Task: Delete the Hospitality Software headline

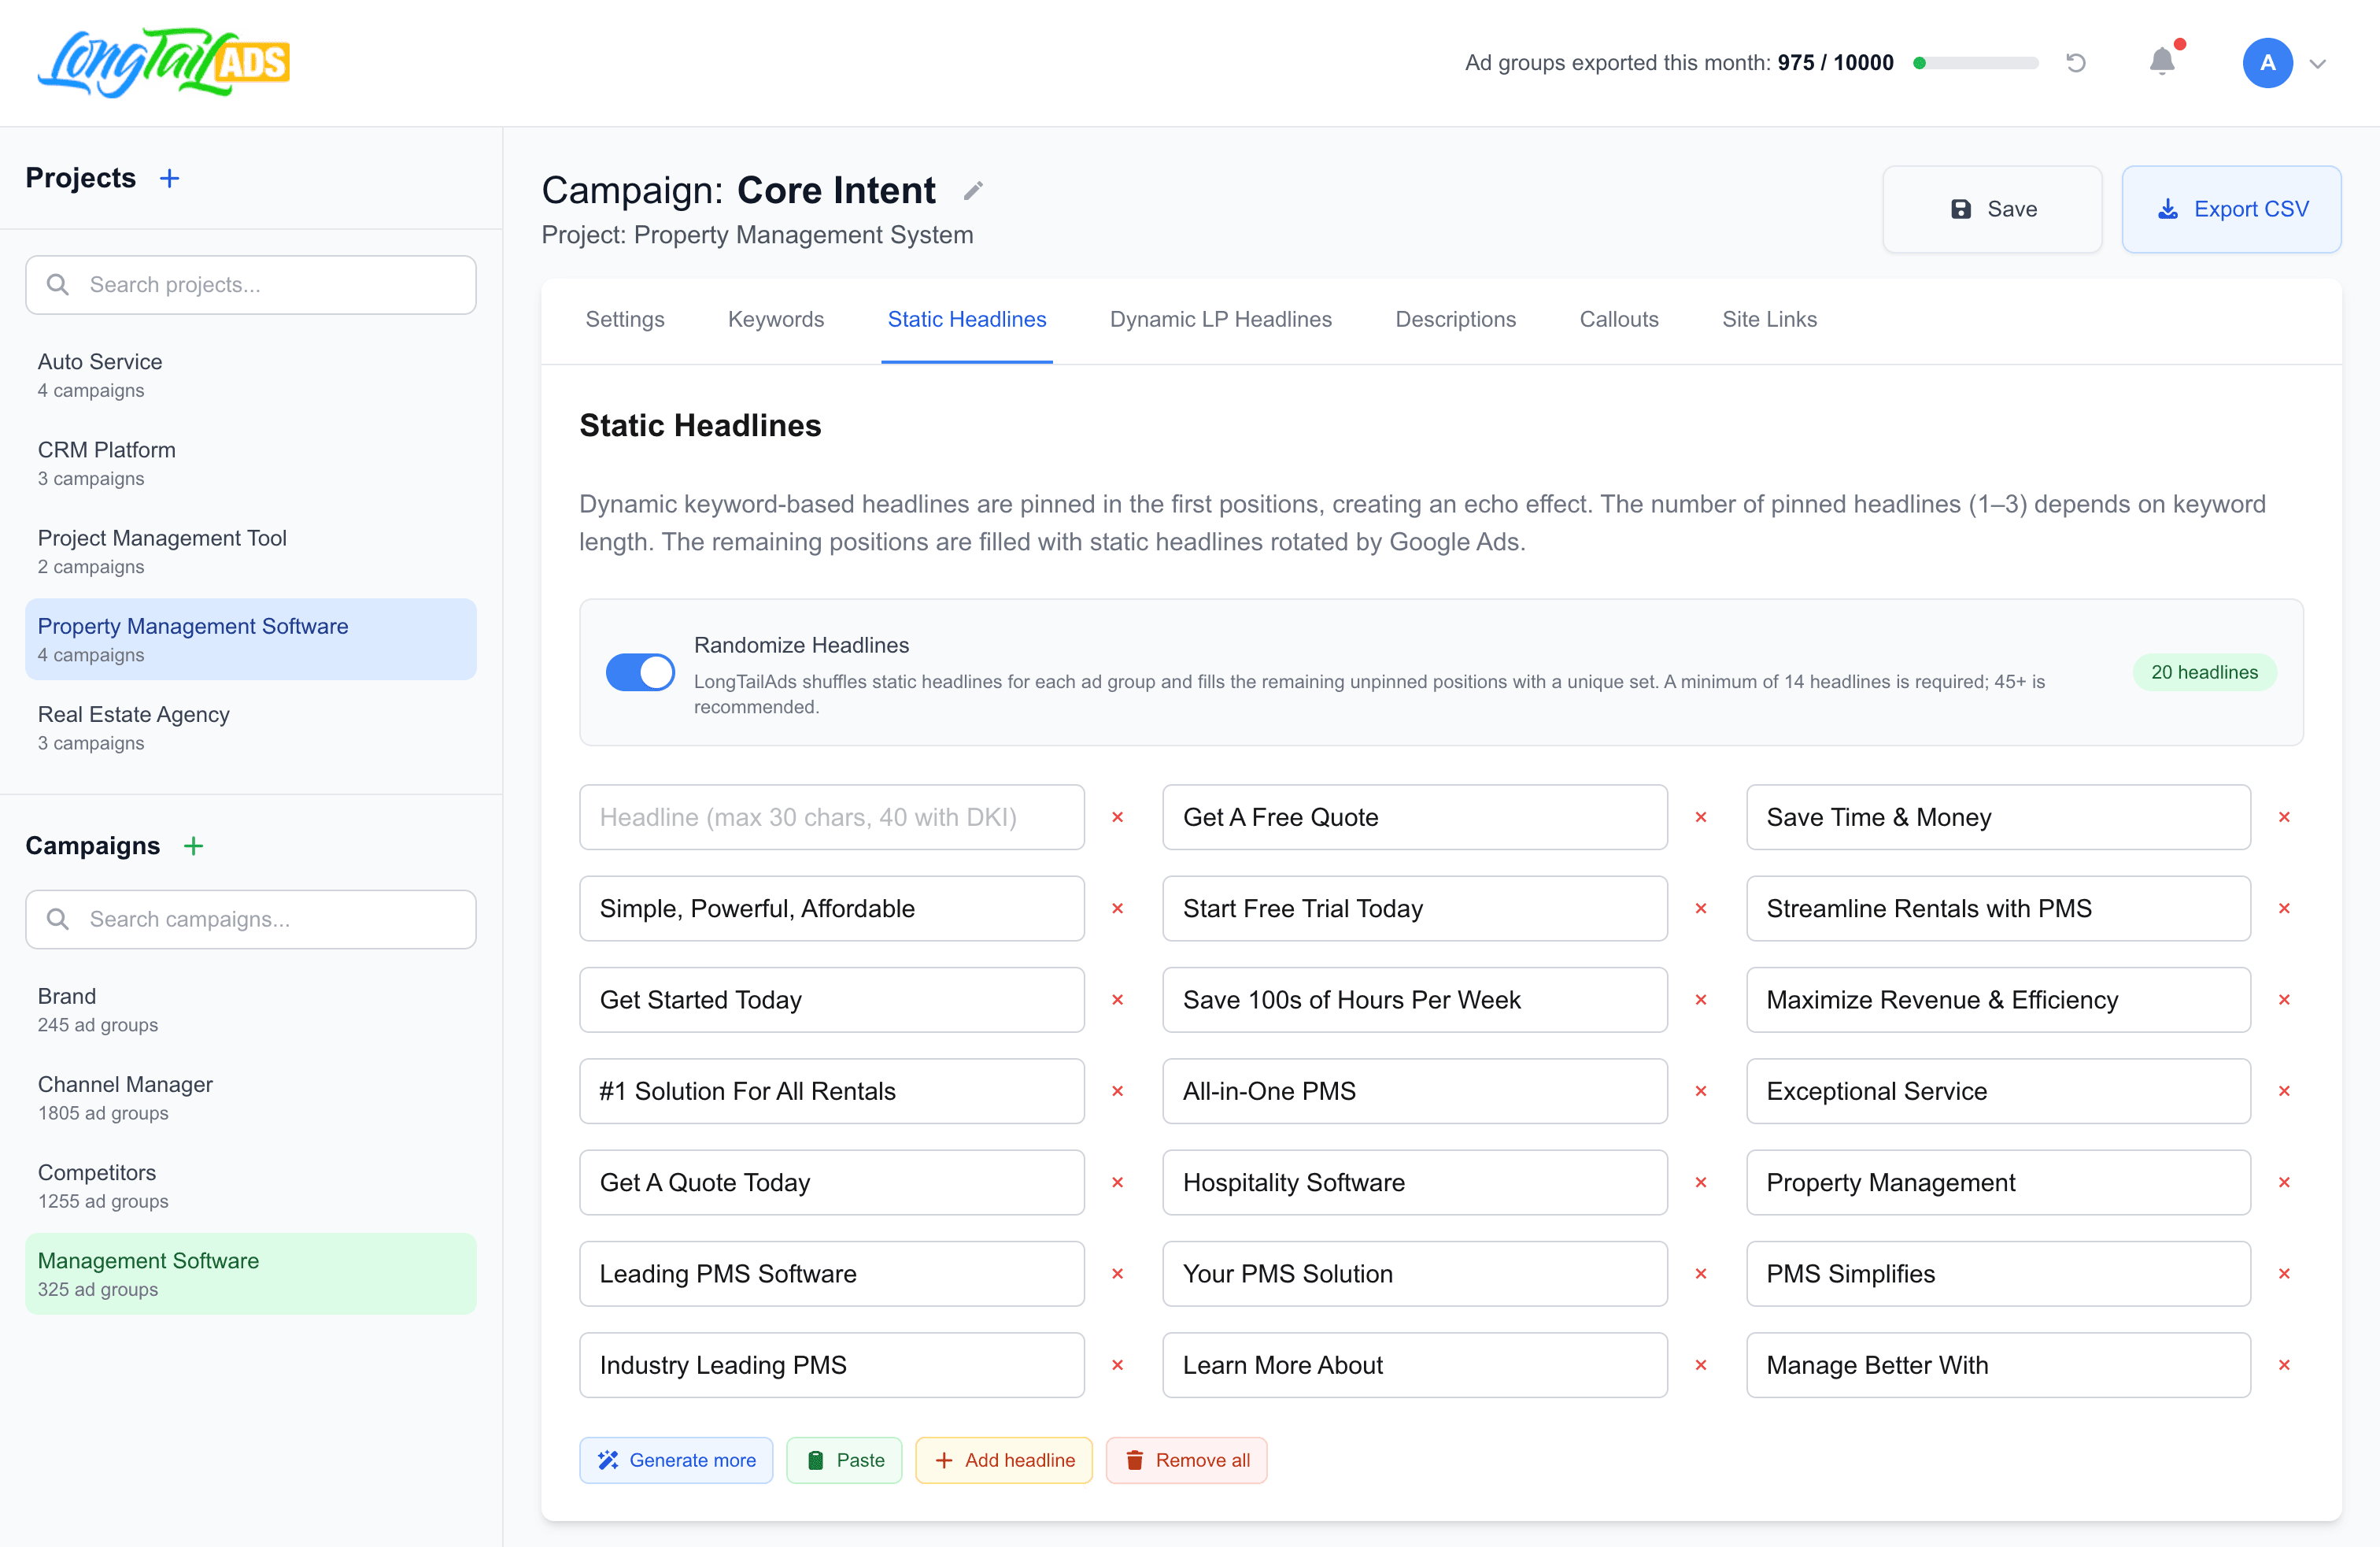Action: pyautogui.click(x=1701, y=1182)
